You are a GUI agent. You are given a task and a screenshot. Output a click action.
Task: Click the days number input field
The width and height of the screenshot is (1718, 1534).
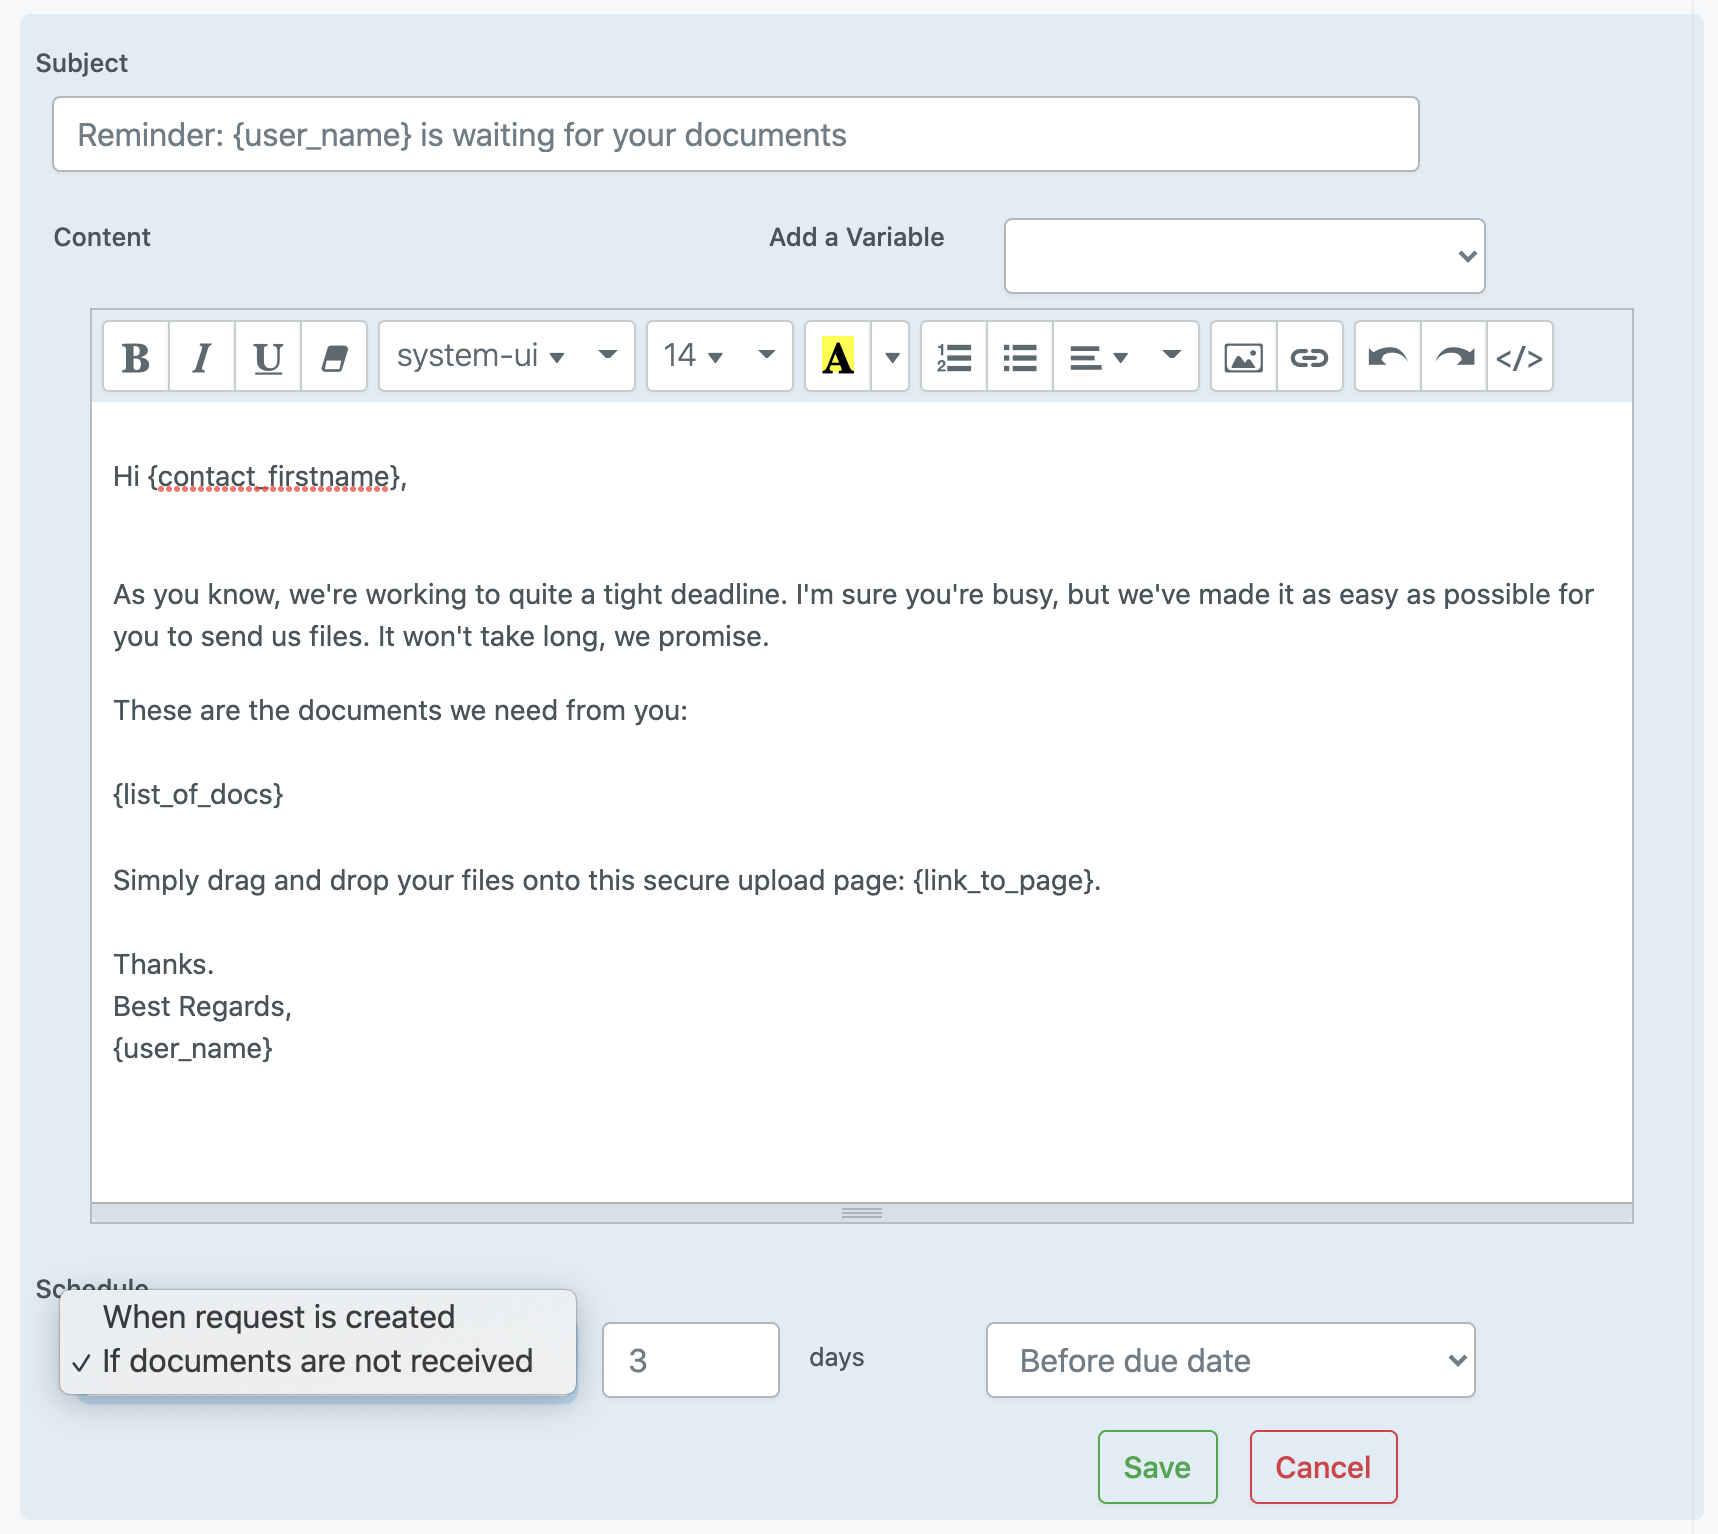pyautogui.click(x=690, y=1360)
